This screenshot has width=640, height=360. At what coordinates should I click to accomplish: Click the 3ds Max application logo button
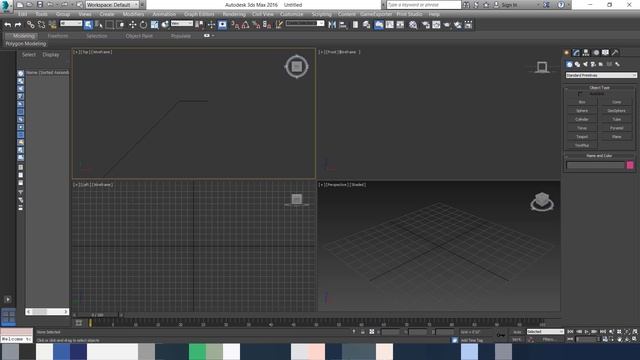pyautogui.click(x=6, y=5)
